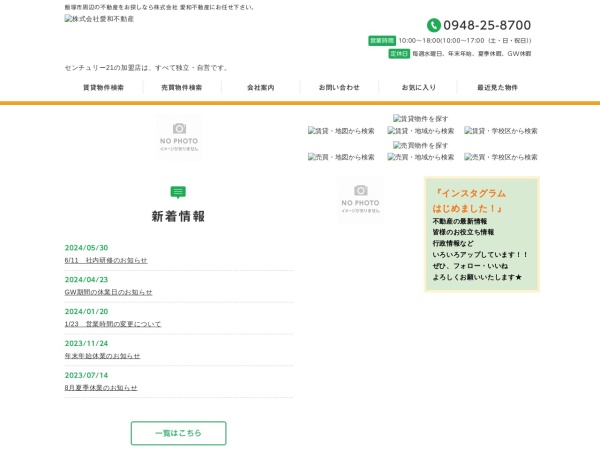Click 売買物件を探す image heading
The width and height of the screenshot is (600, 450).
(x=420, y=145)
